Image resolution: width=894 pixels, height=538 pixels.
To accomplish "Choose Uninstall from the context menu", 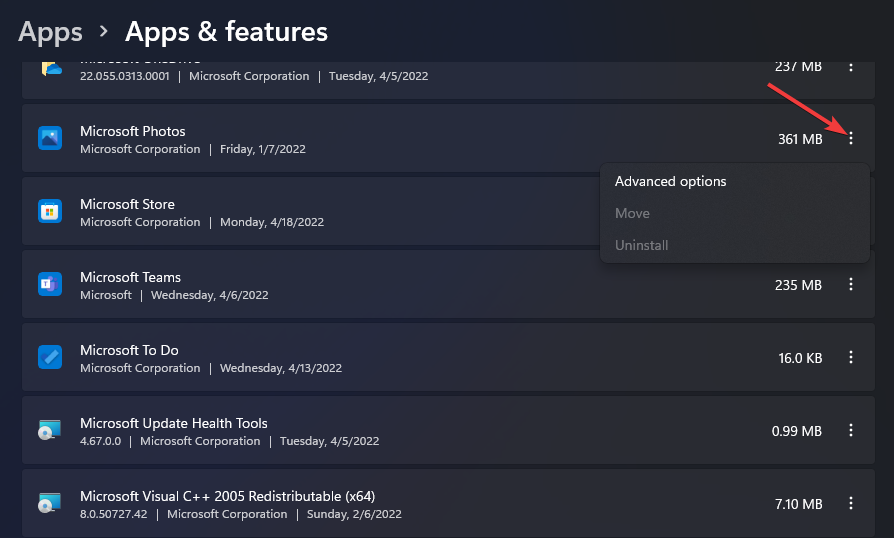I will click(x=641, y=245).
